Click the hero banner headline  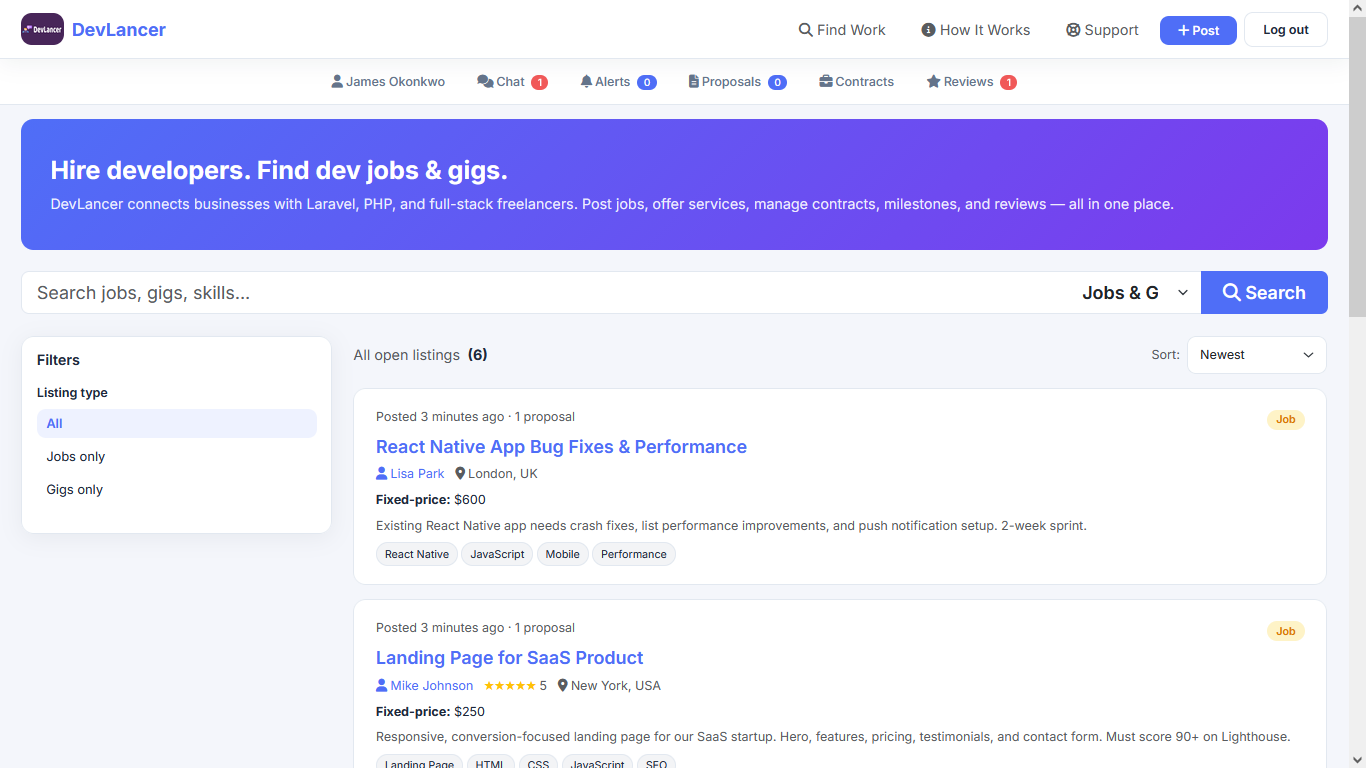pyautogui.click(x=279, y=170)
